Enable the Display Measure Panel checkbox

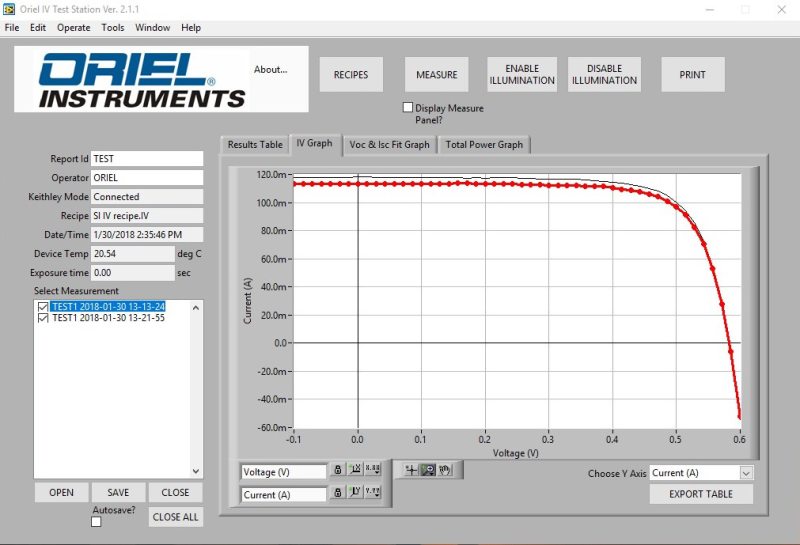[408, 108]
